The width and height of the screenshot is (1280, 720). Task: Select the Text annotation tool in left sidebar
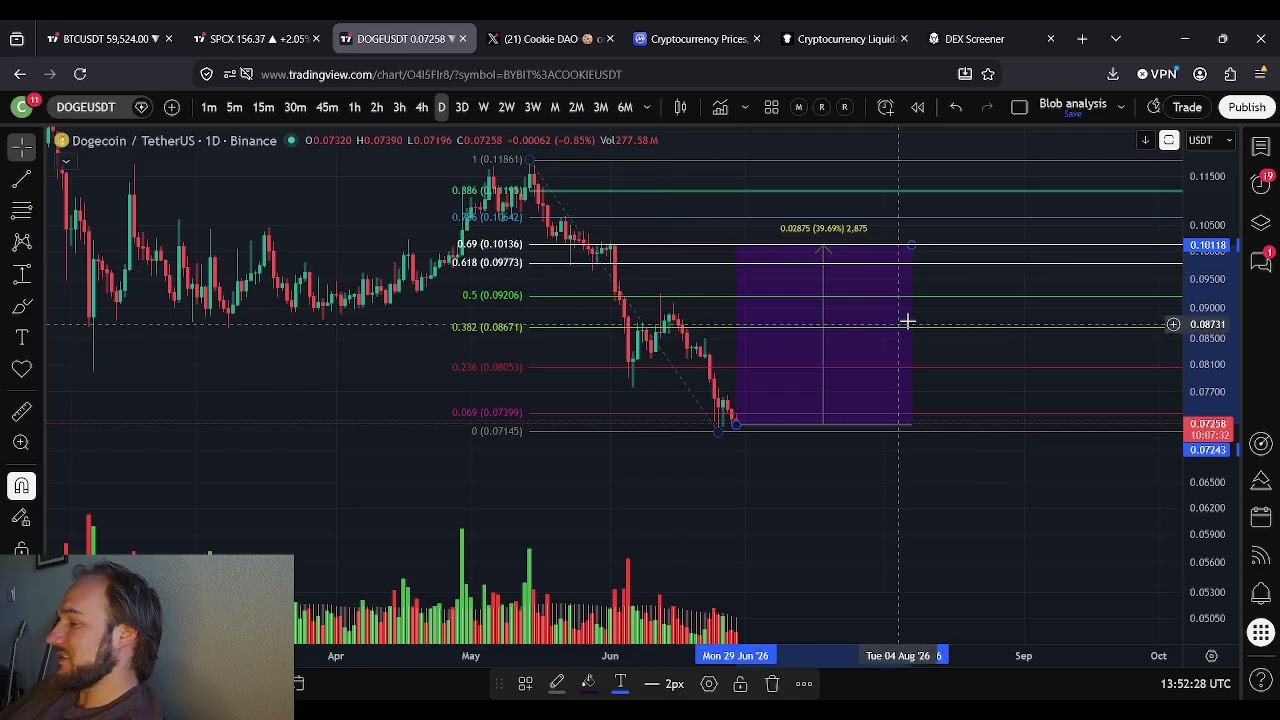click(21, 338)
